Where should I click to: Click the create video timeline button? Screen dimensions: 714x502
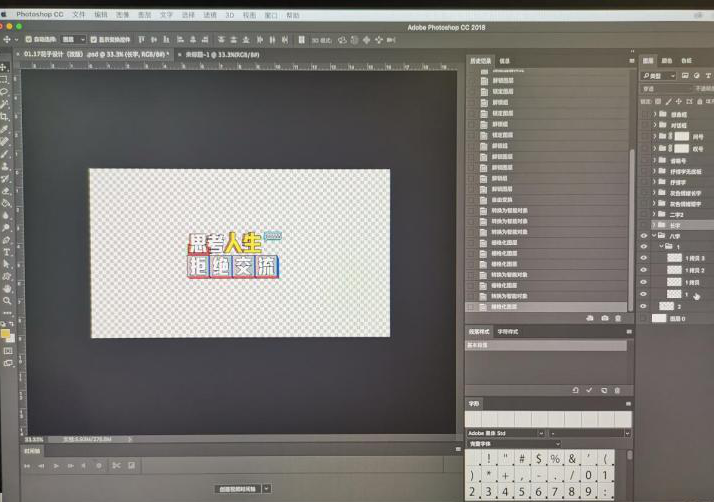(239, 488)
